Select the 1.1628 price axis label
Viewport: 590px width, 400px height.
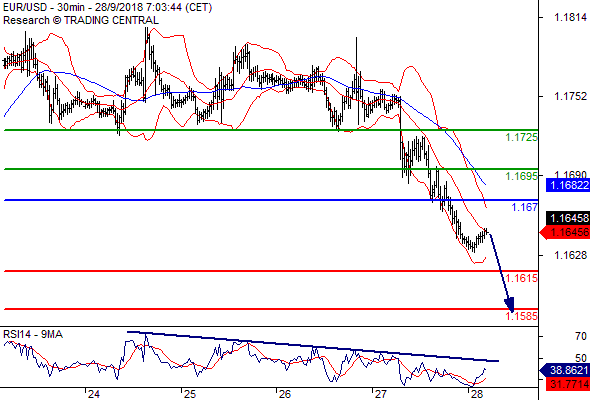tap(570, 255)
